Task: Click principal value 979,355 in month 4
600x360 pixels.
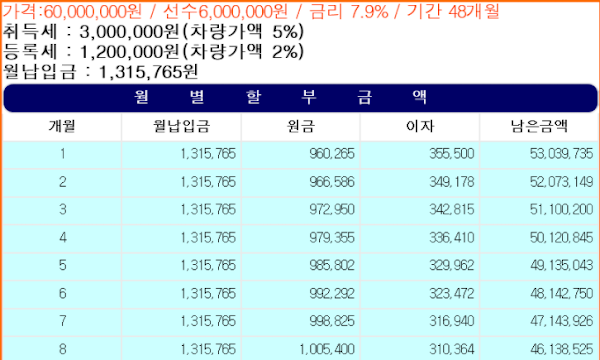Action: click(332, 238)
